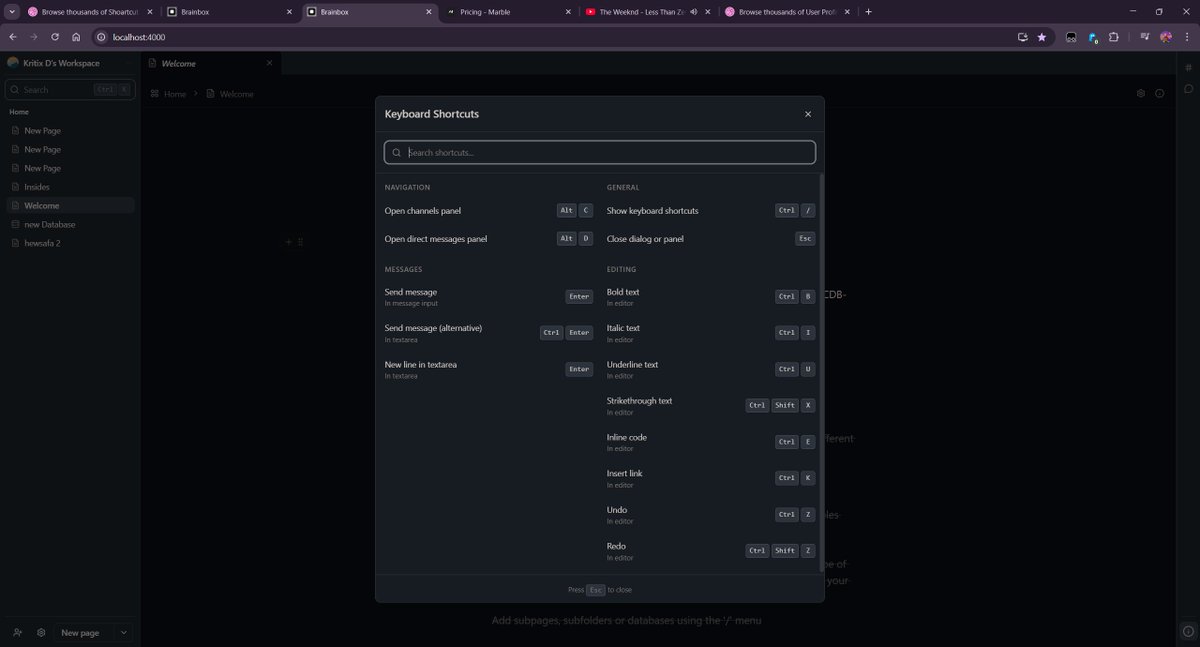
Task: Open channels hash icon in right rail
Action: point(1188,67)
